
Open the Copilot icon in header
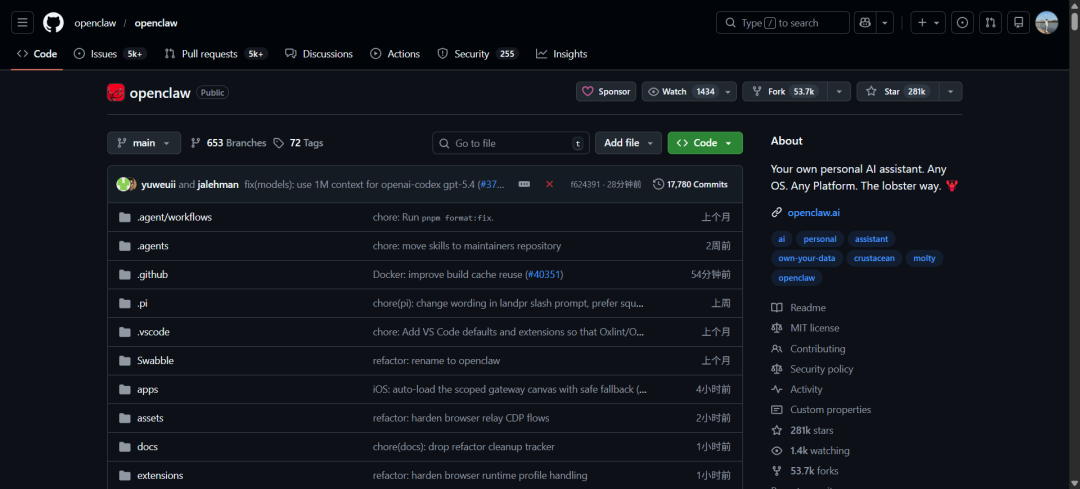click(x=865, y=22)
